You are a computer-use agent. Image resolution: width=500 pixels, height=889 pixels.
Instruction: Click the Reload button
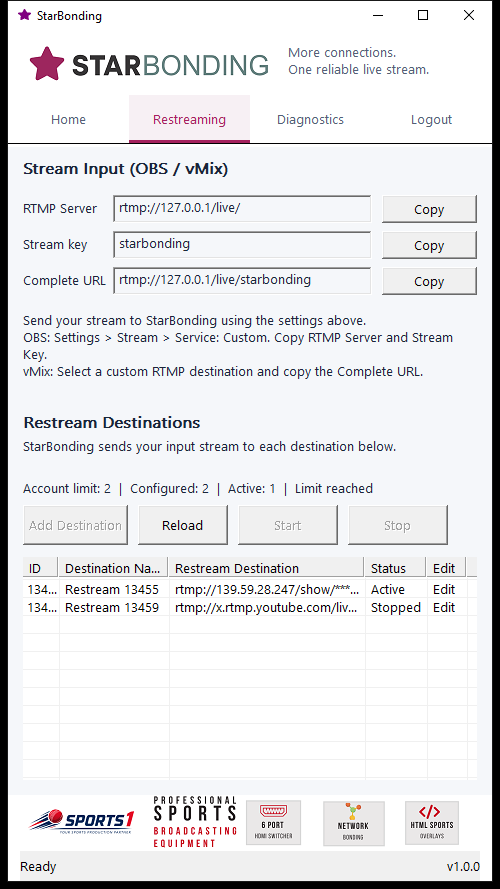(183, 526)
